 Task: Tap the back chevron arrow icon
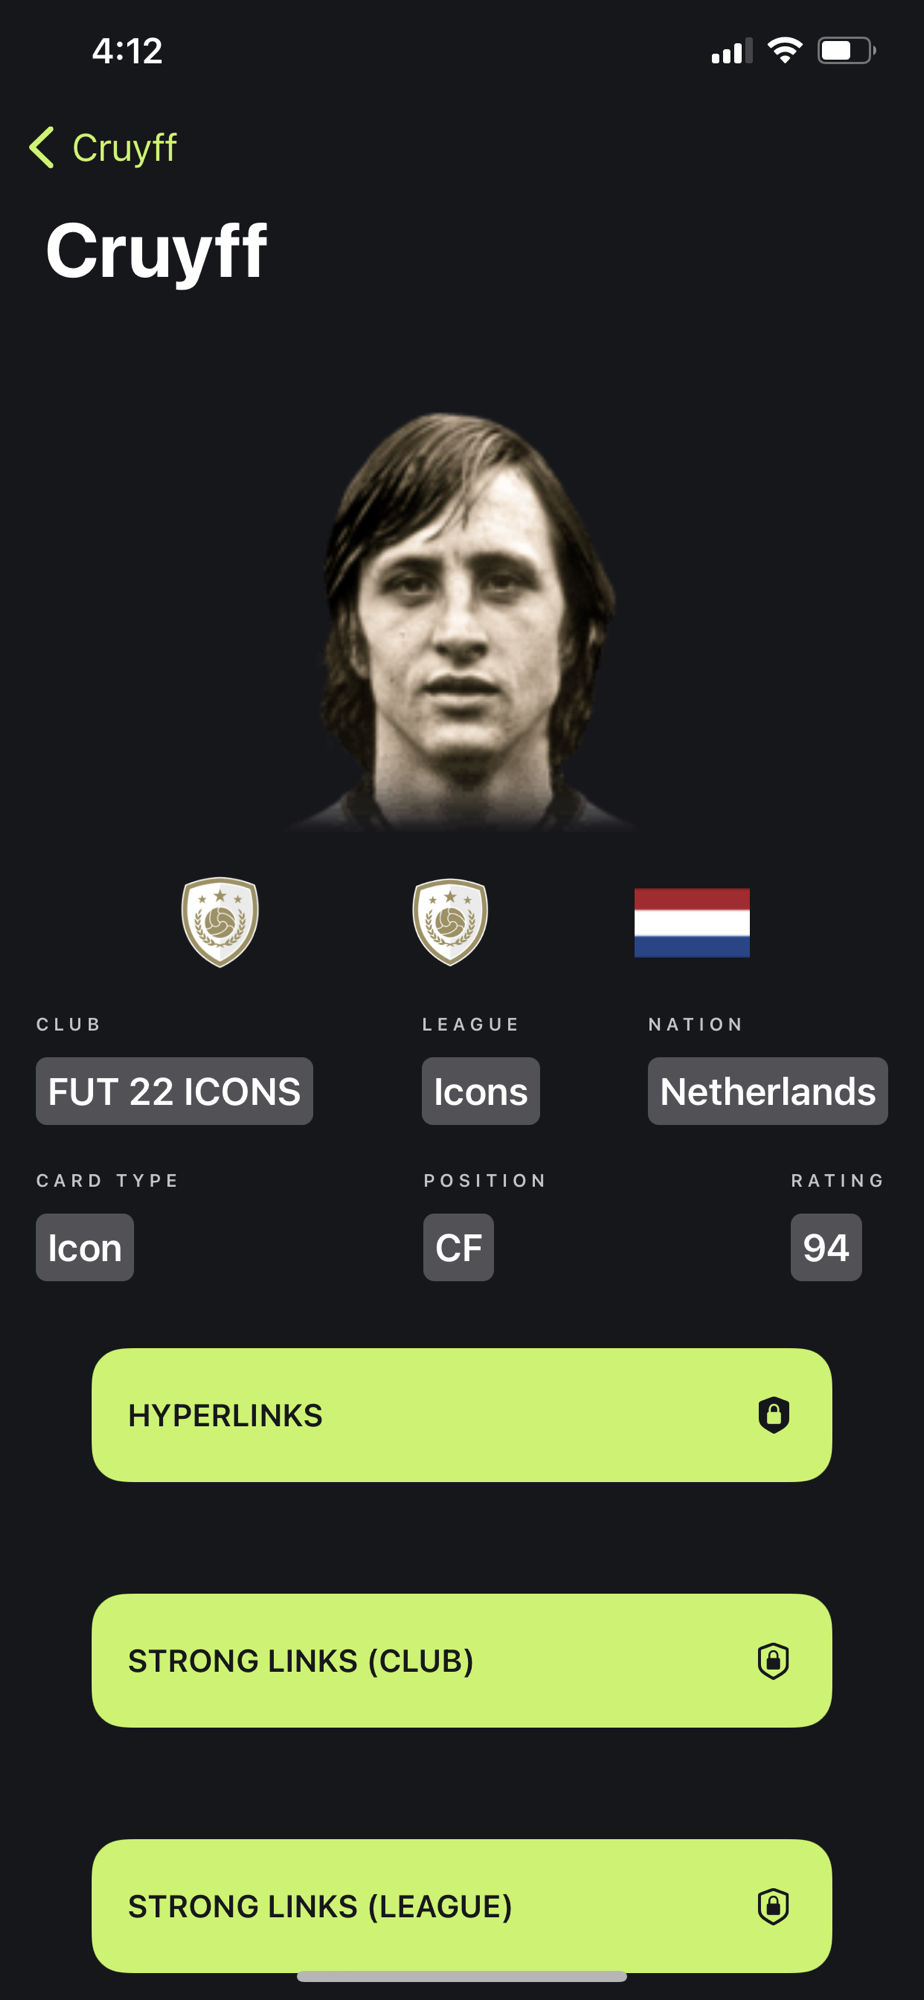42,148
